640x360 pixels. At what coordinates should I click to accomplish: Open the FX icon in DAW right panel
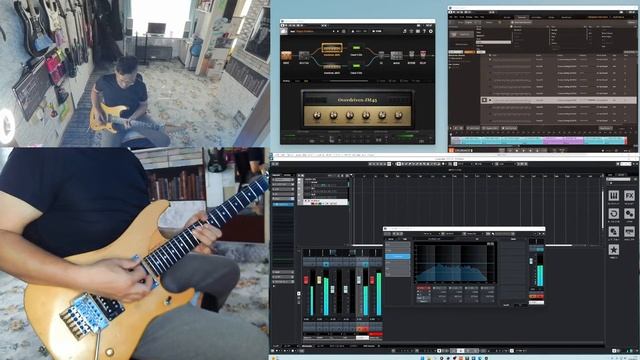click(629, 196)
